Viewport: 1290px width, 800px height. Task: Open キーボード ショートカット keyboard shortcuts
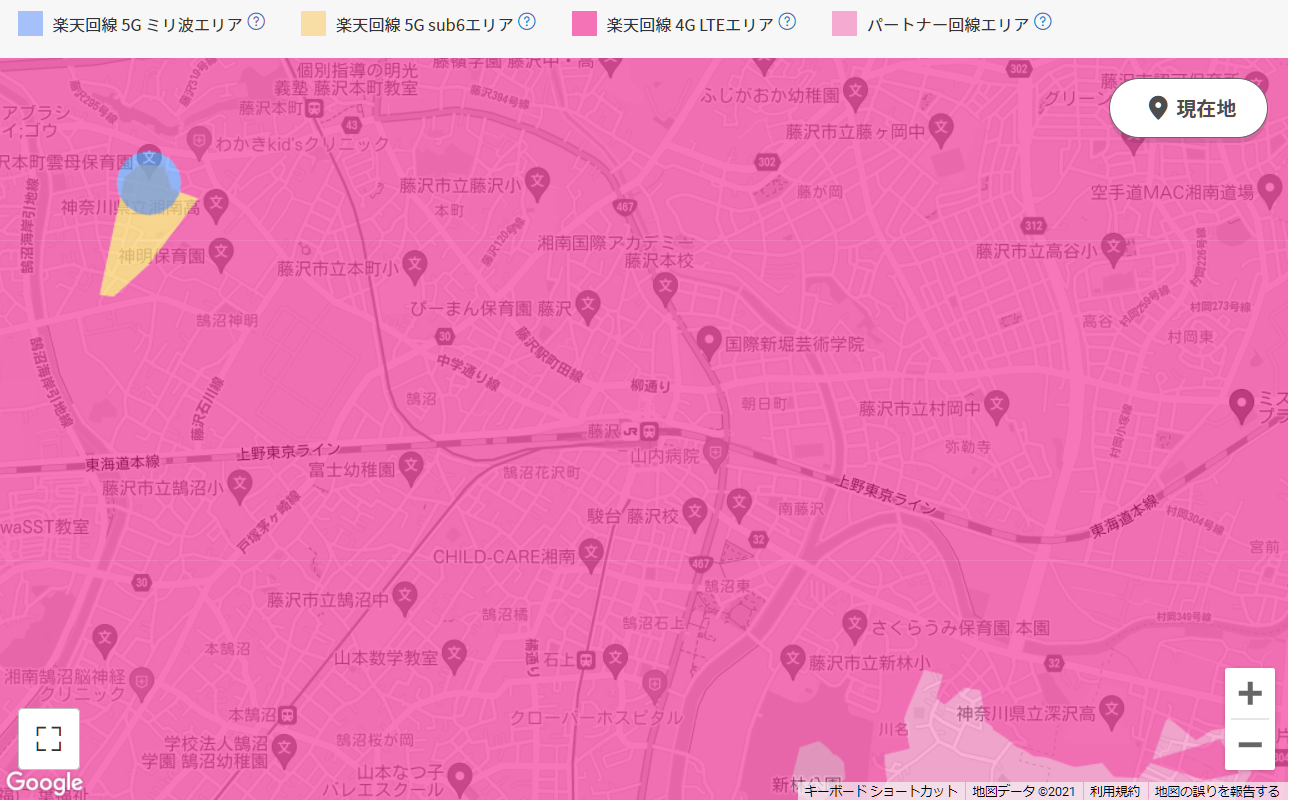[x=881, y=791]
